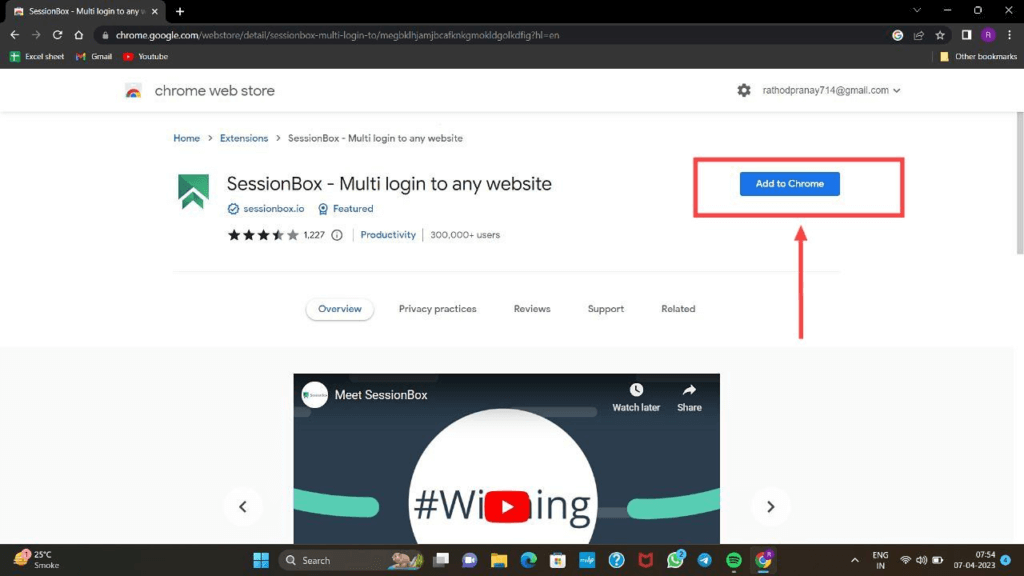Close the SessionBox browser tab
This screenshot has width=1024, height=576.
(155, 11)
